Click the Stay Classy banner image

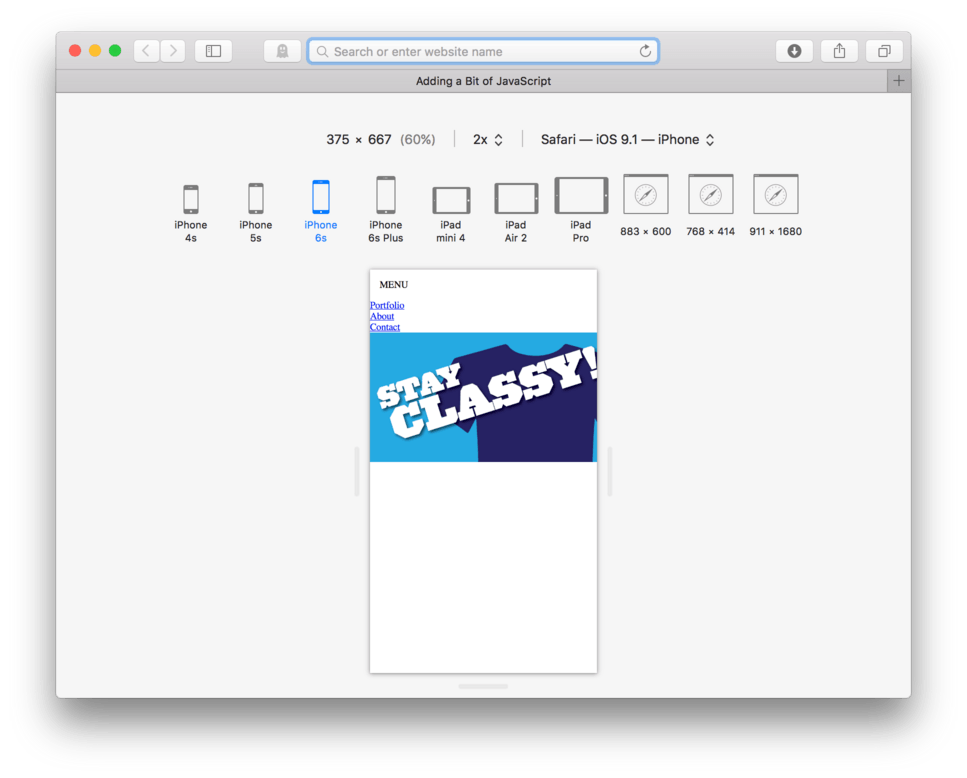[x=484, y=397]
